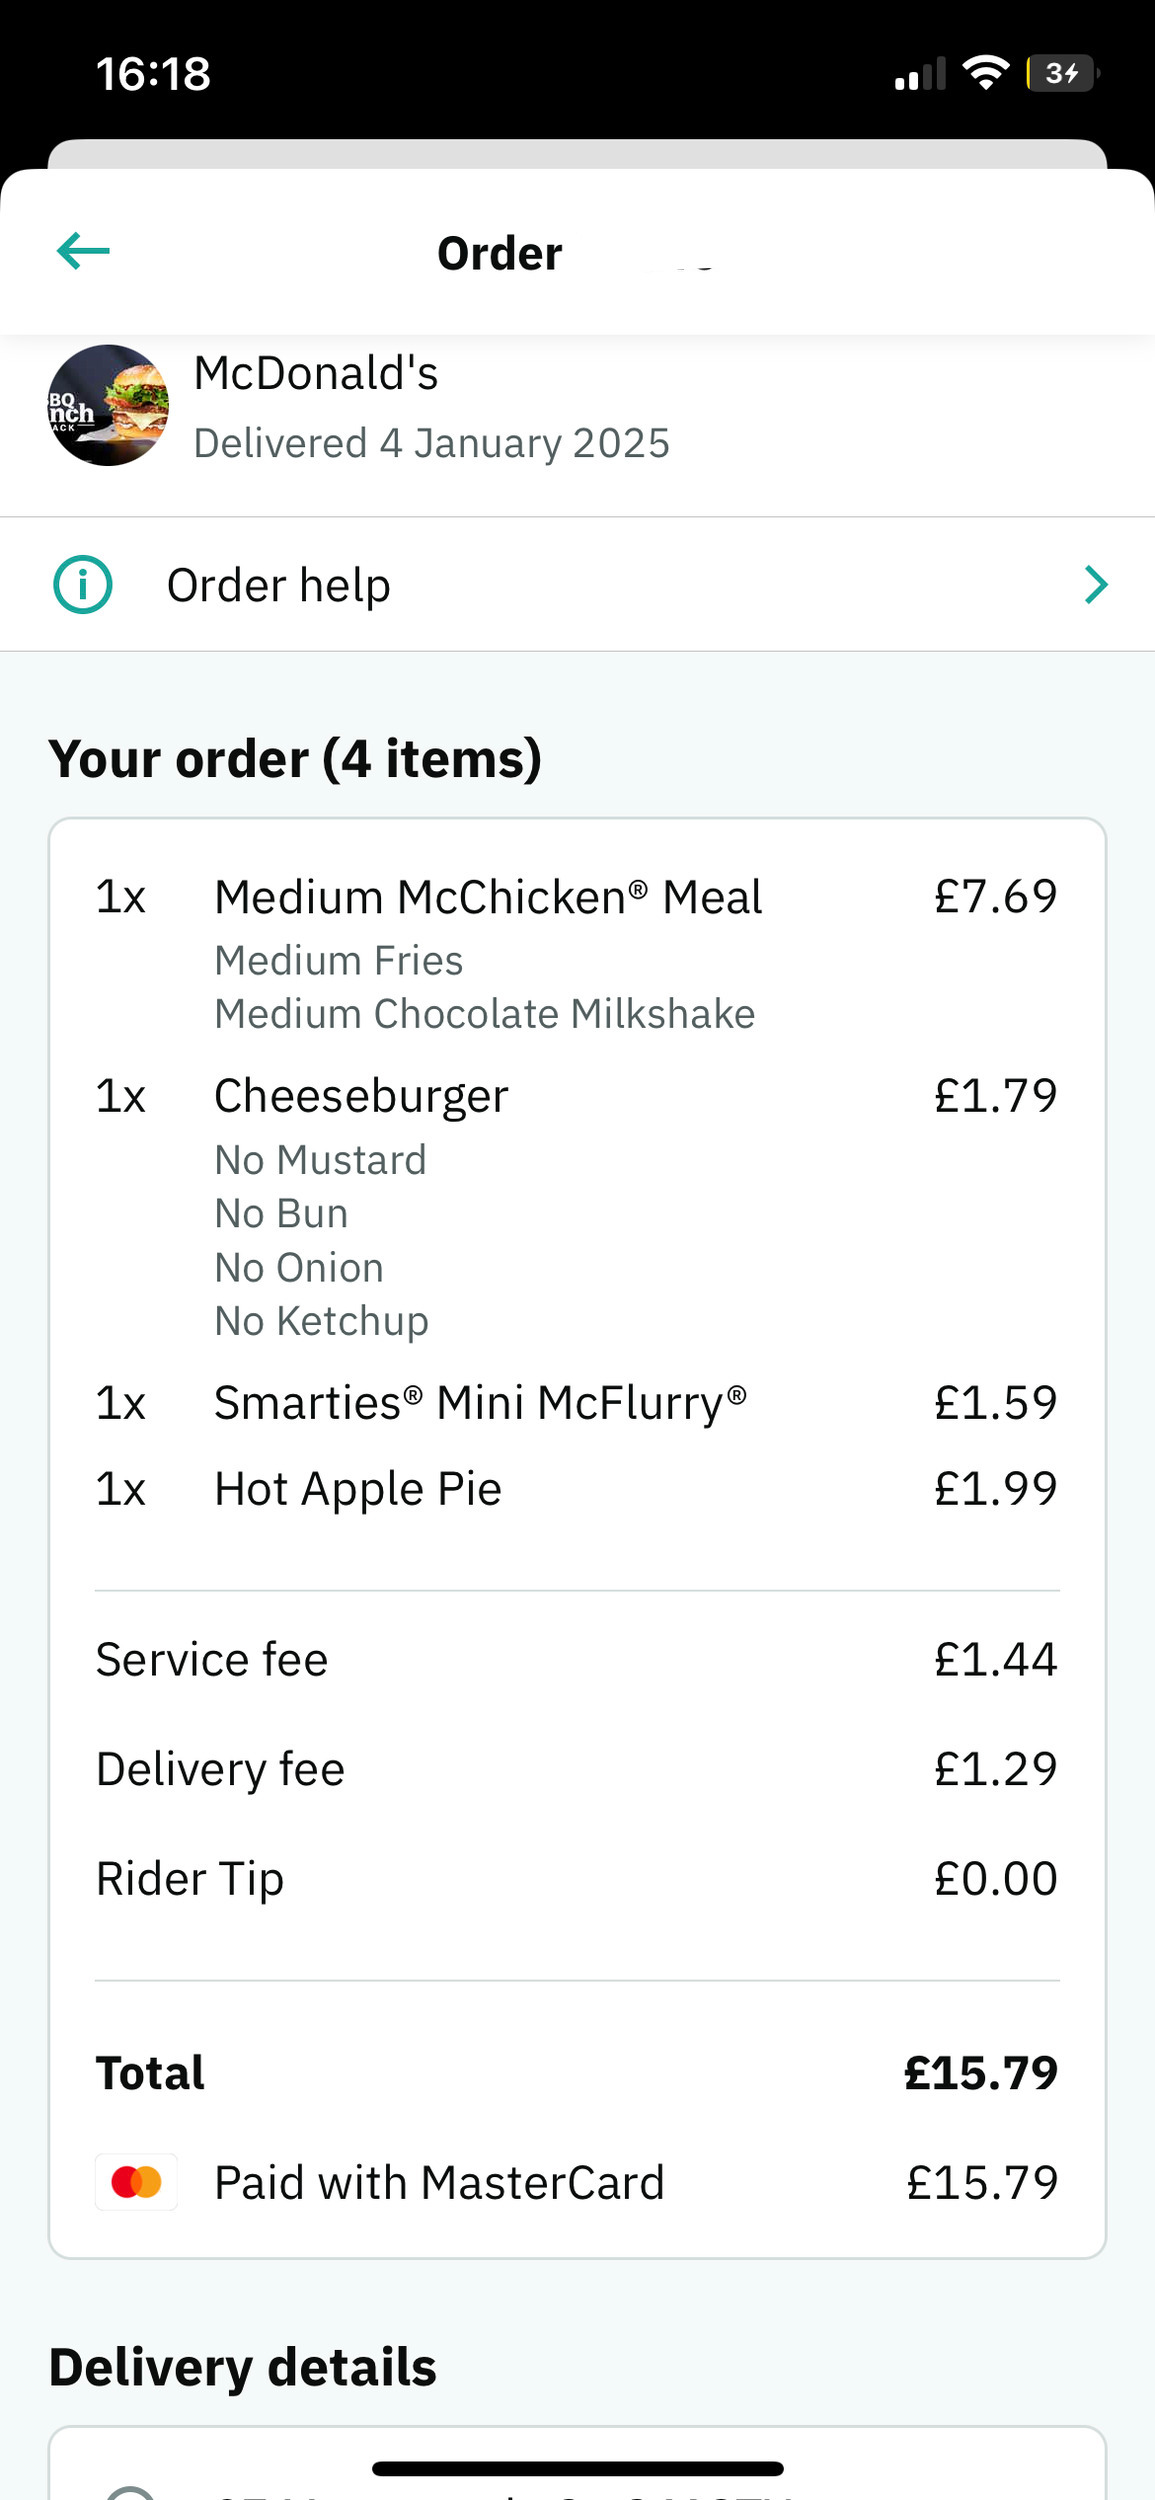
Task: Expand Order help with chevron arrow
Action: coord(1096,585)
